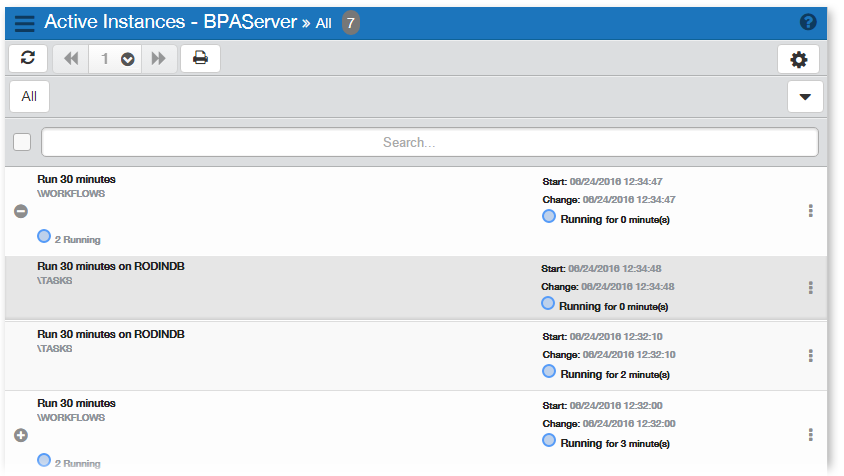Refresh the active instances list
This screenshot has width=844, height=476.
click(28, 59)
